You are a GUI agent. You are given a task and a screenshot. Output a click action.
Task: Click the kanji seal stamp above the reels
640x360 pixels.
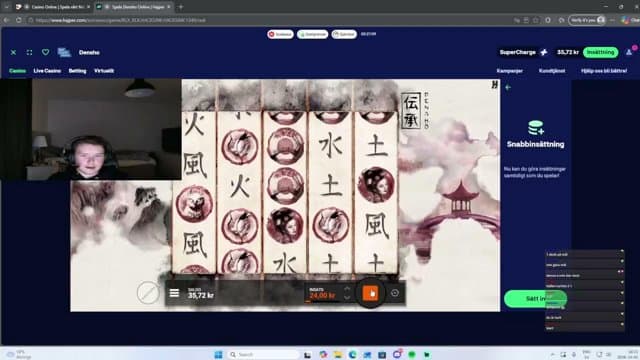pyautogui.click(x=411, y=110)
